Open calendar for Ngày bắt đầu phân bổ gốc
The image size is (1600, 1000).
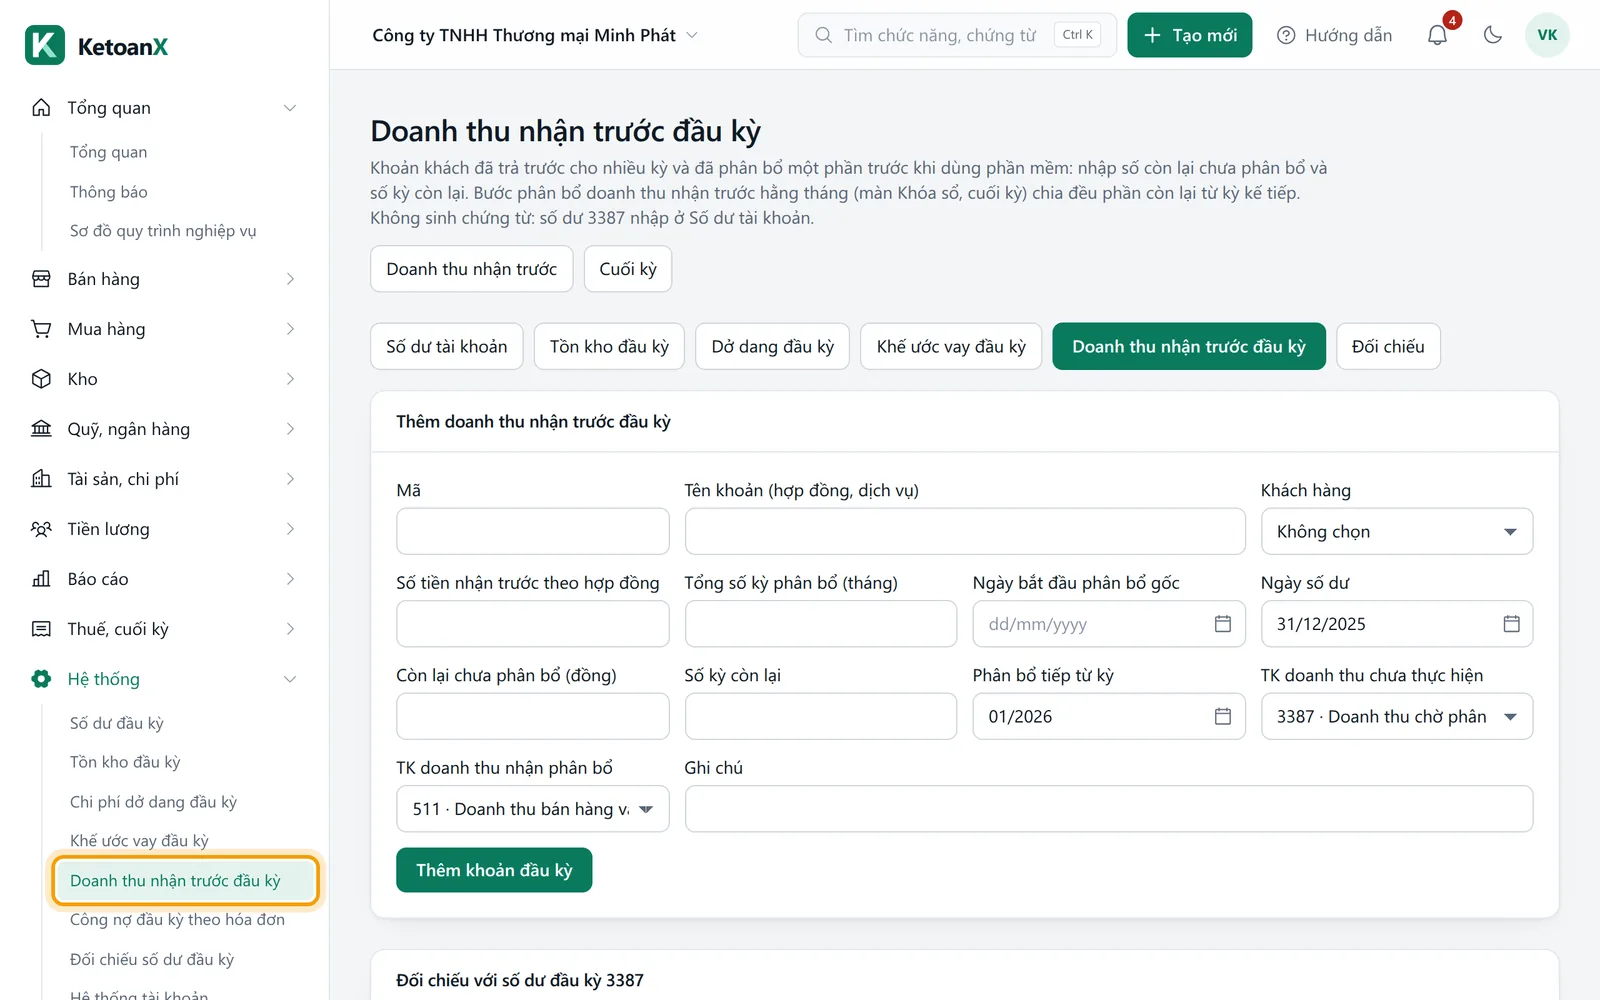(1222, 624)
